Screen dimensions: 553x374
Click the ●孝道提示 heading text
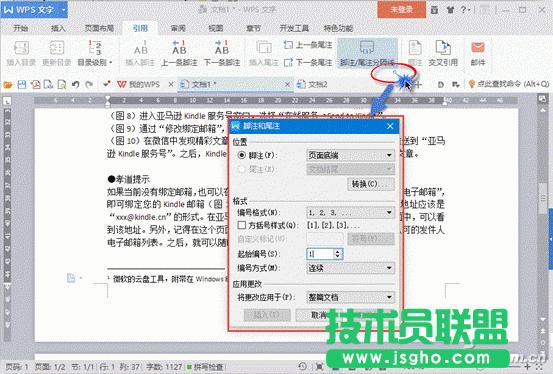pos(128,179)
